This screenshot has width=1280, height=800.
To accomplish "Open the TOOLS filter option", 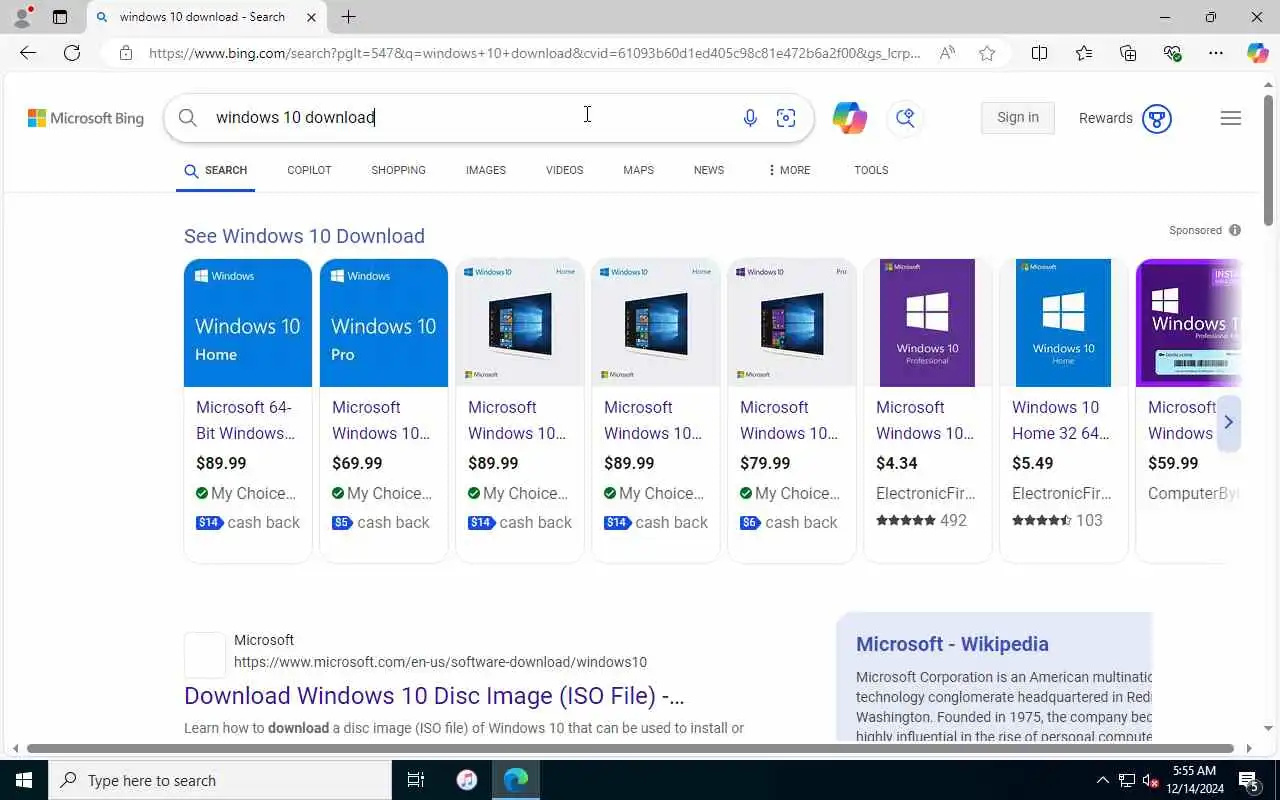I will point(871,170).
